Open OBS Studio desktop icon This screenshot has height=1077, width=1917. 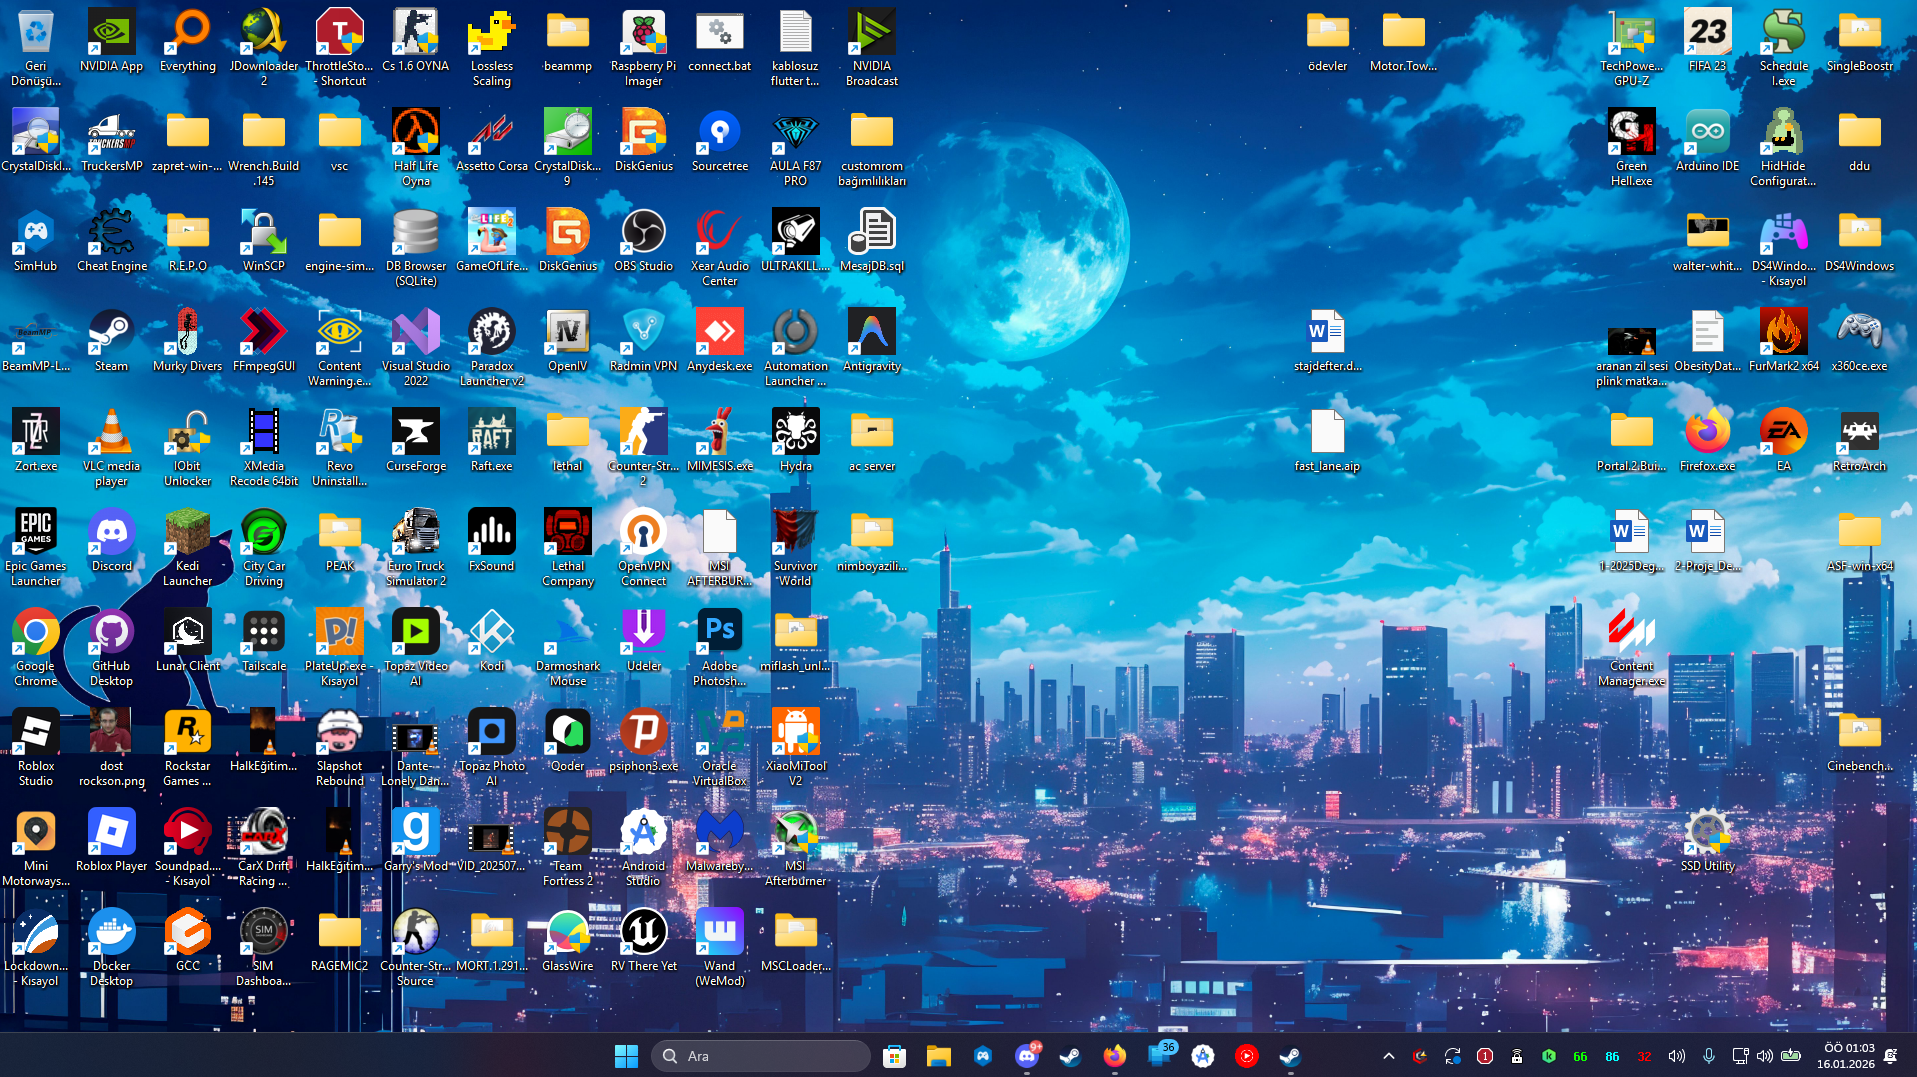[643, 241]
